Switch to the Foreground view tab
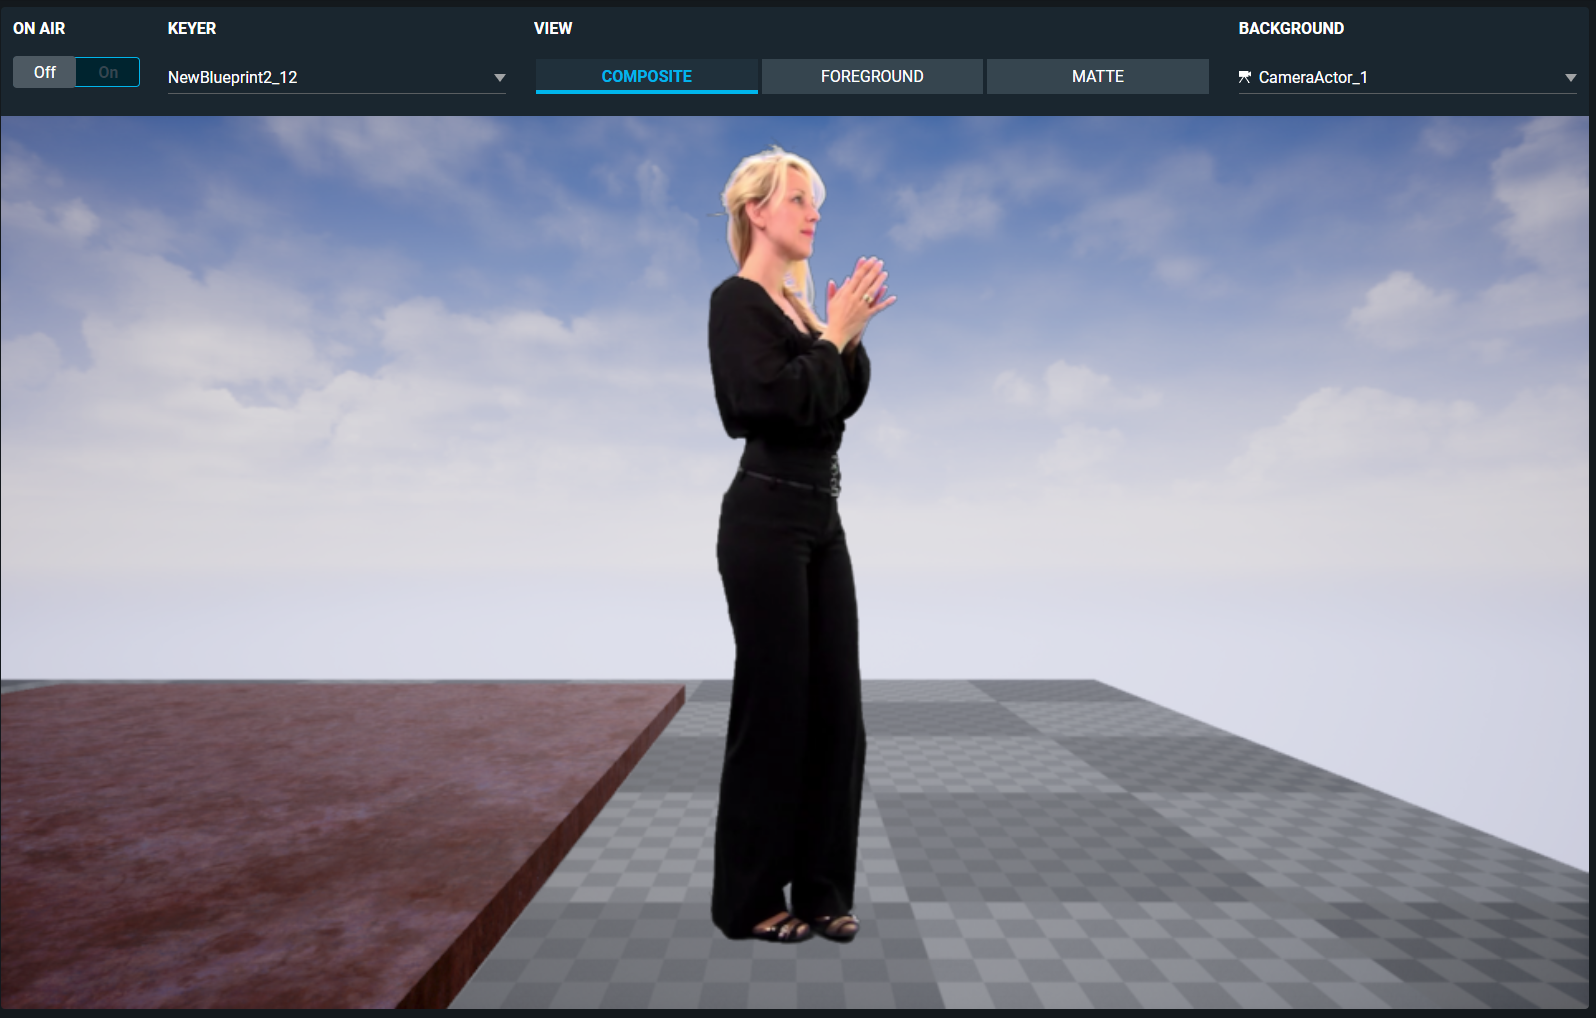This screenshot has width=1596, height=1018. click(x=872, y=76)
